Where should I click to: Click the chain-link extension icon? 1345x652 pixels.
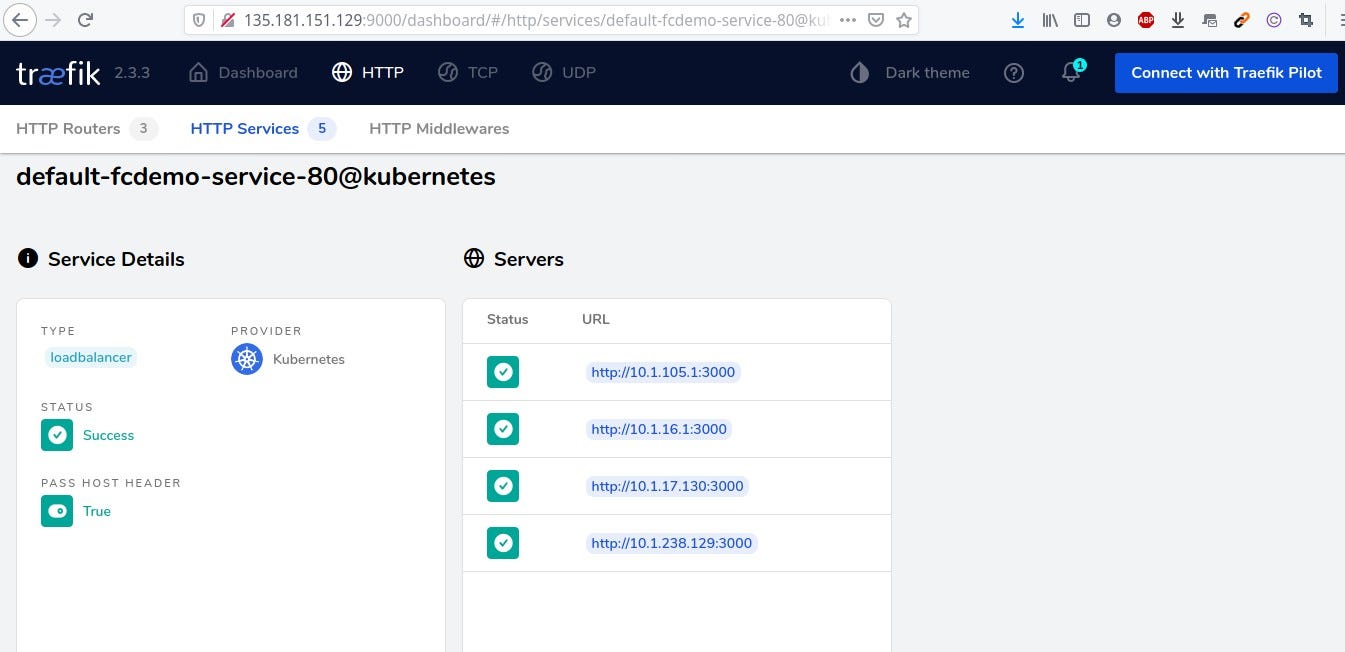click(1241, 19)
